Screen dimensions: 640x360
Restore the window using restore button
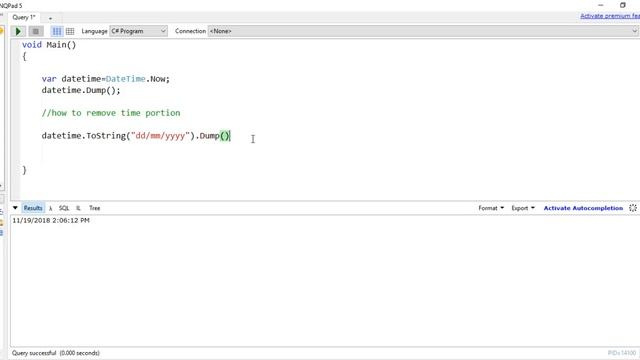(622, 5)
